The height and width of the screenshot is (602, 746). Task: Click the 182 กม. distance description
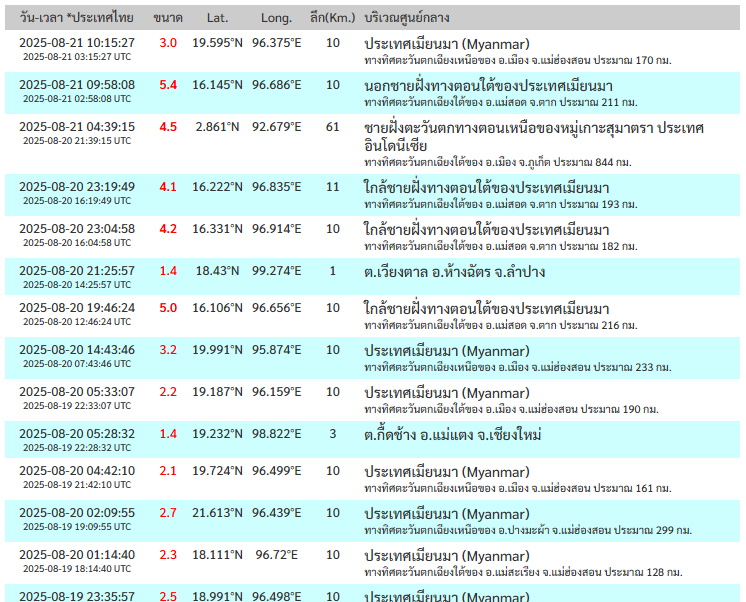501,246
